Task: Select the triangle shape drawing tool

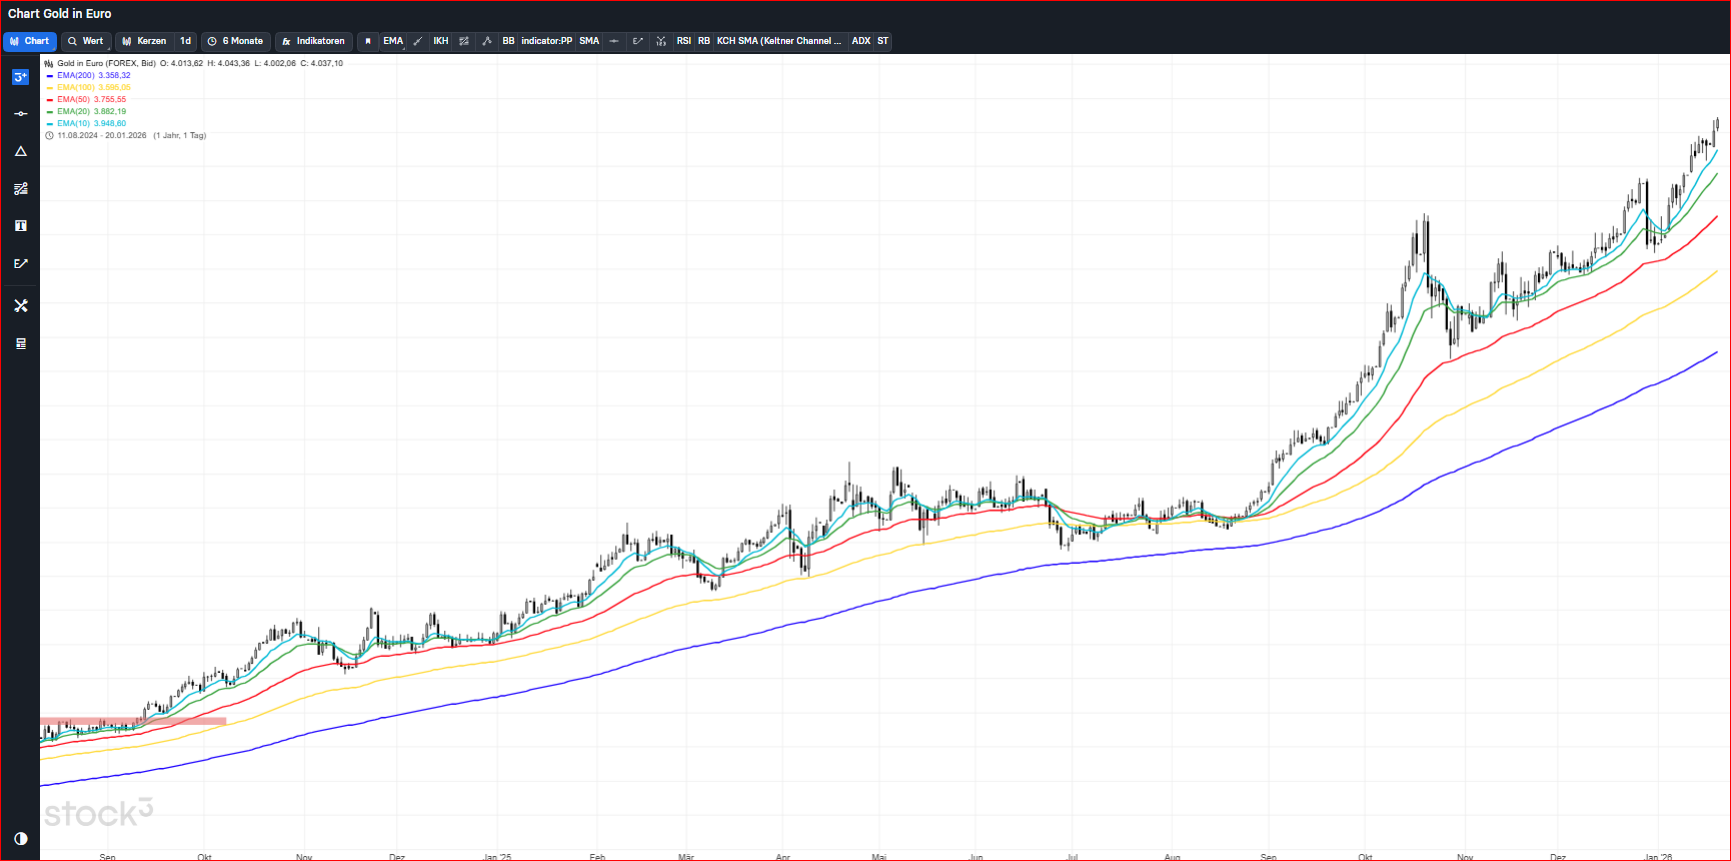Action: tap(20, 151)
